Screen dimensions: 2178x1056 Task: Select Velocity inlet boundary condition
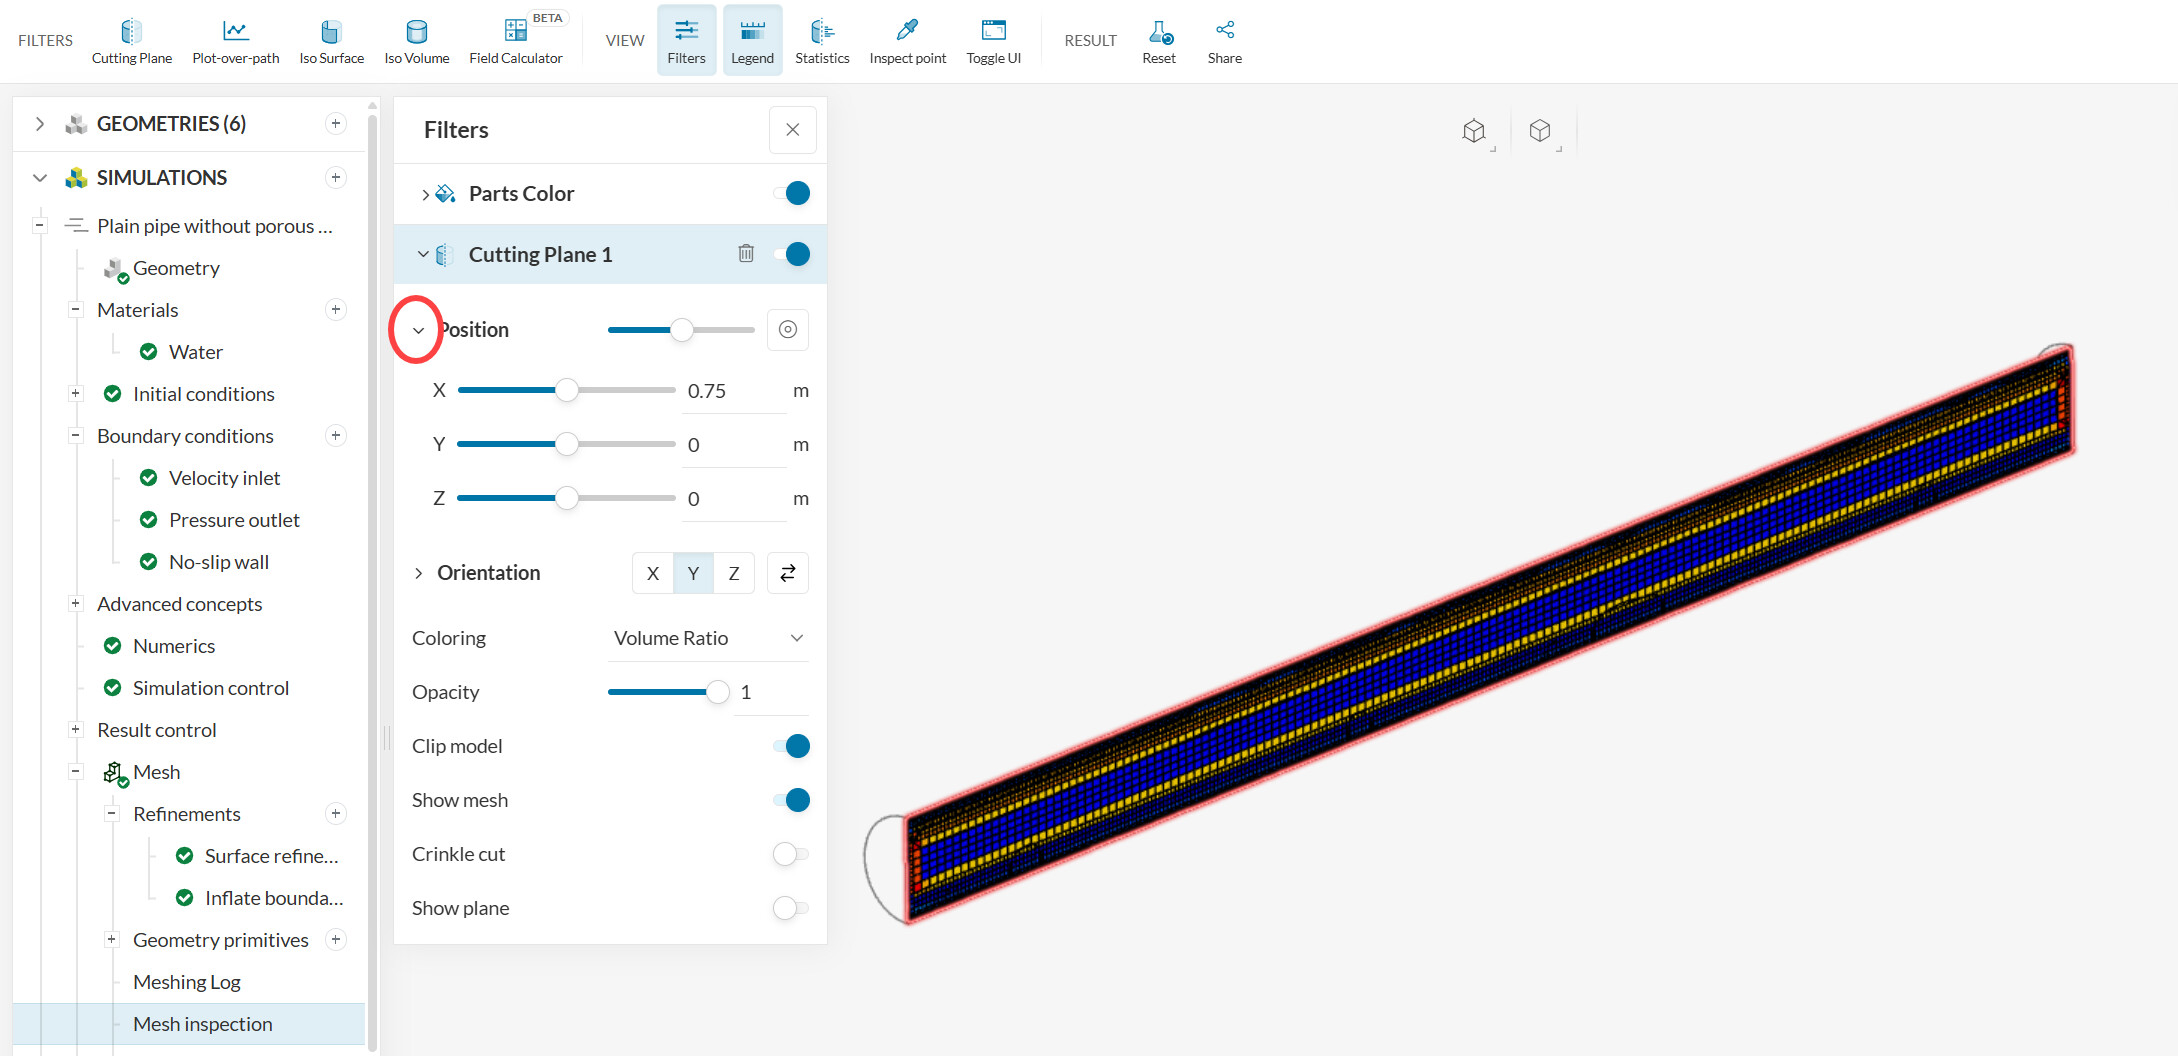coord(224,478)
